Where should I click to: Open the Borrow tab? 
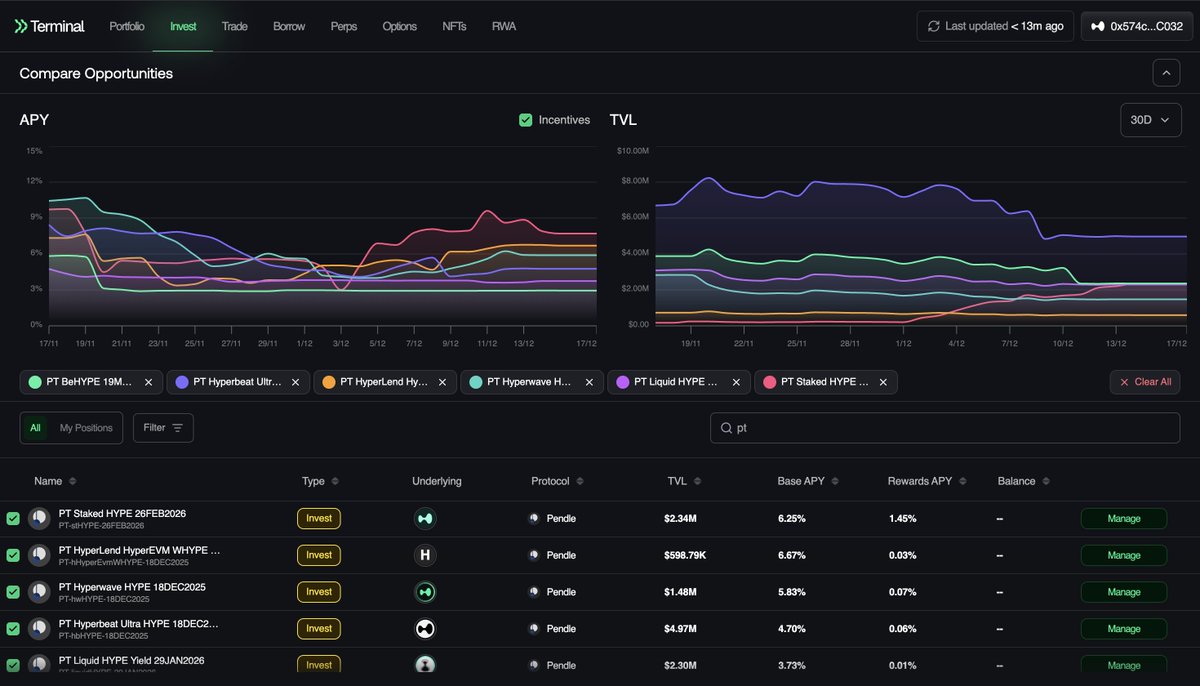pos(289,27)
